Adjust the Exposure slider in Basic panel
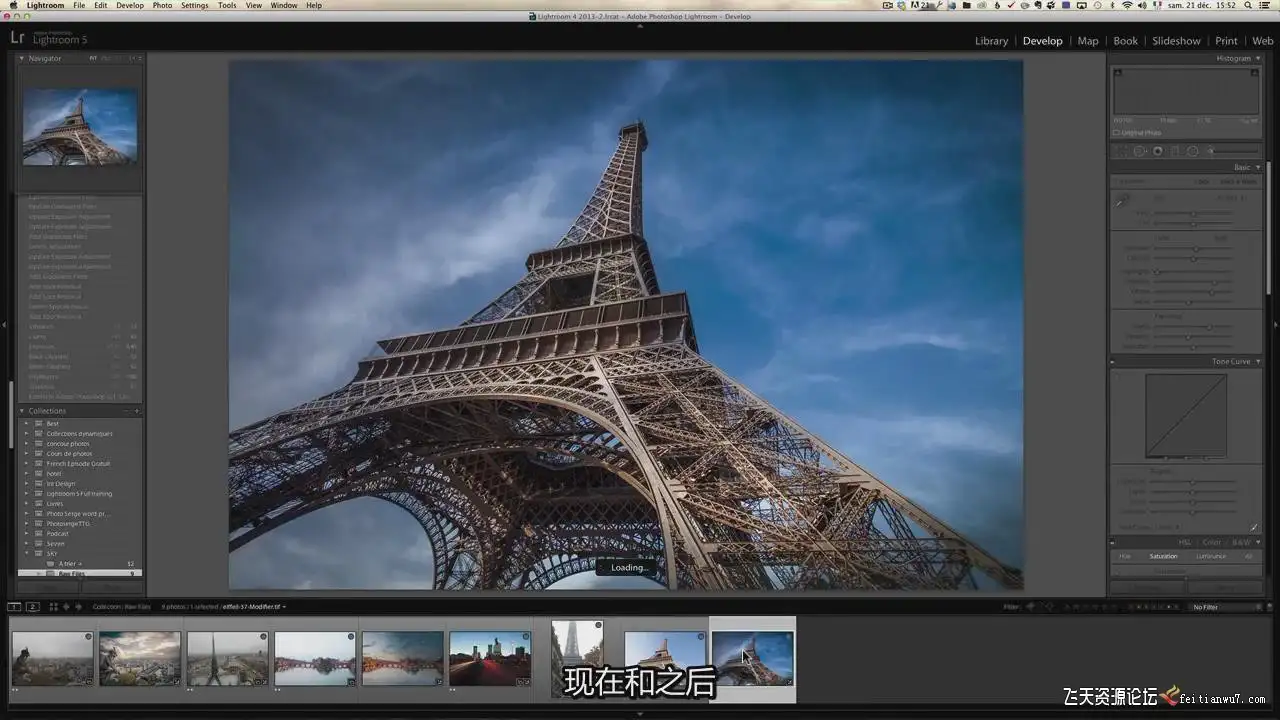The height and width of the screenshot is (720, 1280). pyautogui.click(x=1193, y=248)
